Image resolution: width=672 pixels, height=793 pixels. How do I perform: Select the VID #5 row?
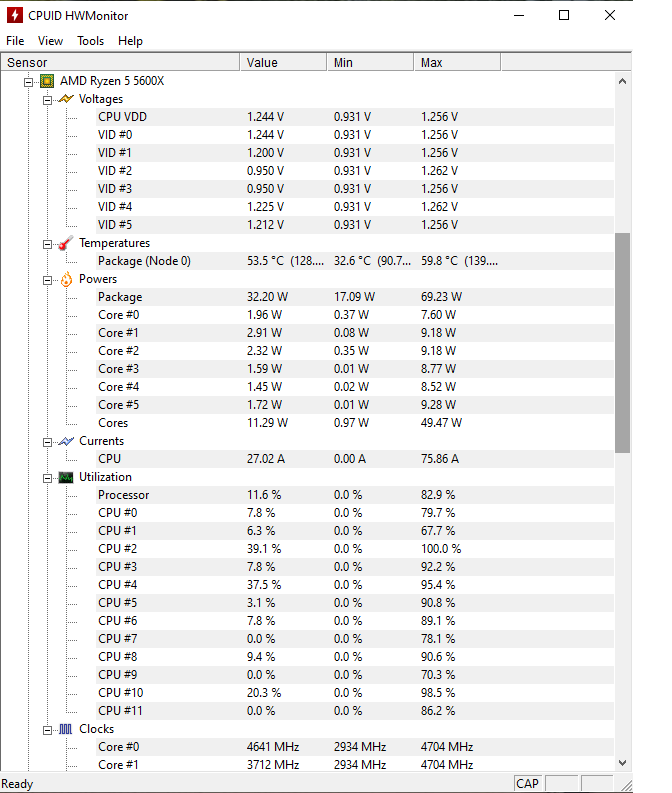click(355, 225)
